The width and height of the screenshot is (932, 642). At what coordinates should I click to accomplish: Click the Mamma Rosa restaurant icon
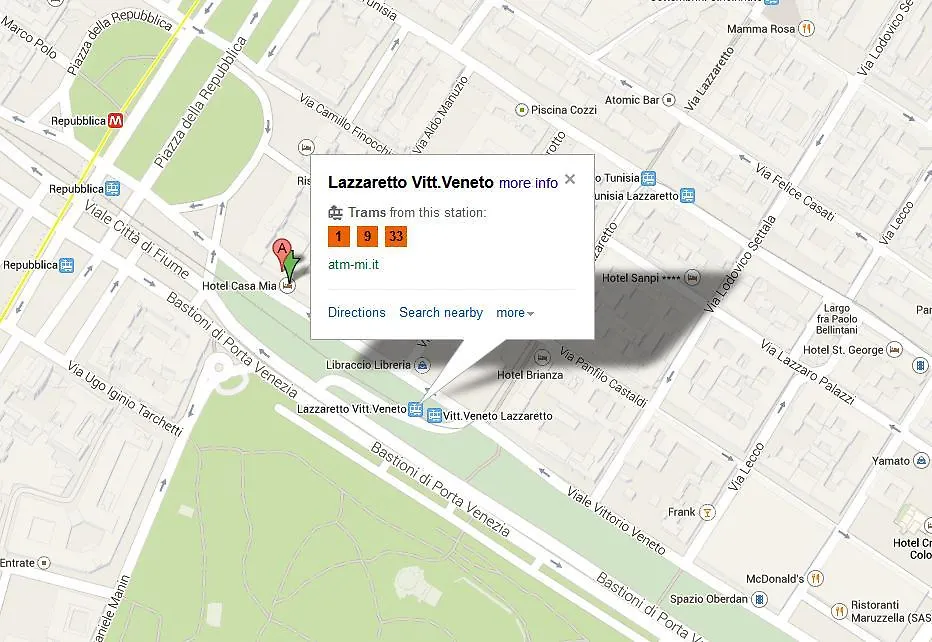[x=807, y=28]
